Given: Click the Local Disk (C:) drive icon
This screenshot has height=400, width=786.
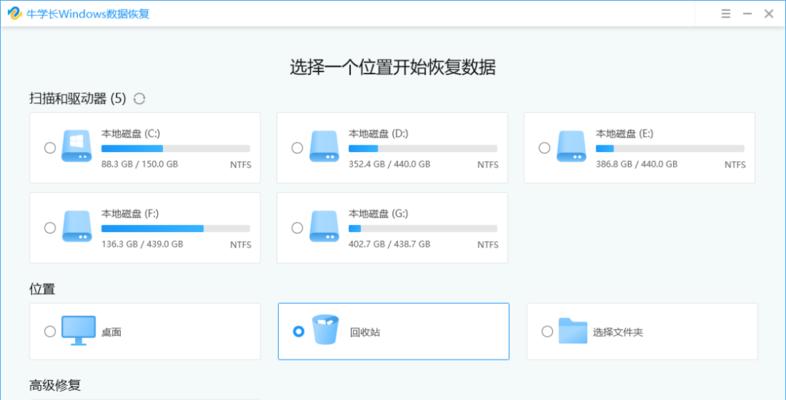Looking at the screenshot, I should click(x=77, y=146).
